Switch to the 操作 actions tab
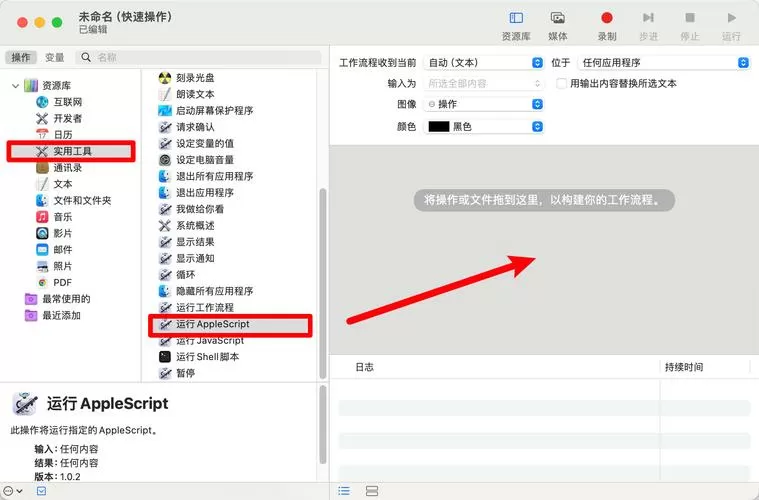The height and width of the screenshot is (500, 759). [x=21, y=57]
